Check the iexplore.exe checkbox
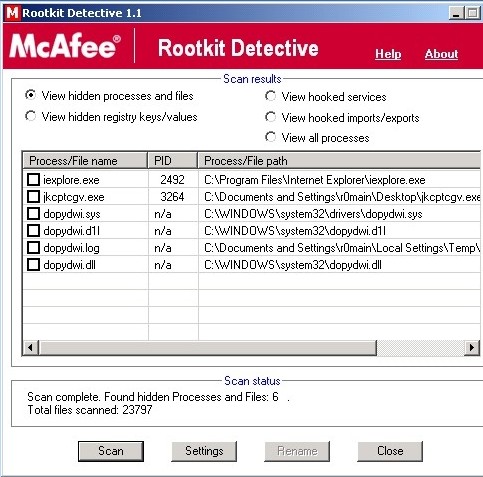The width and height of the screenshot is (483, 477). (33, 180)
